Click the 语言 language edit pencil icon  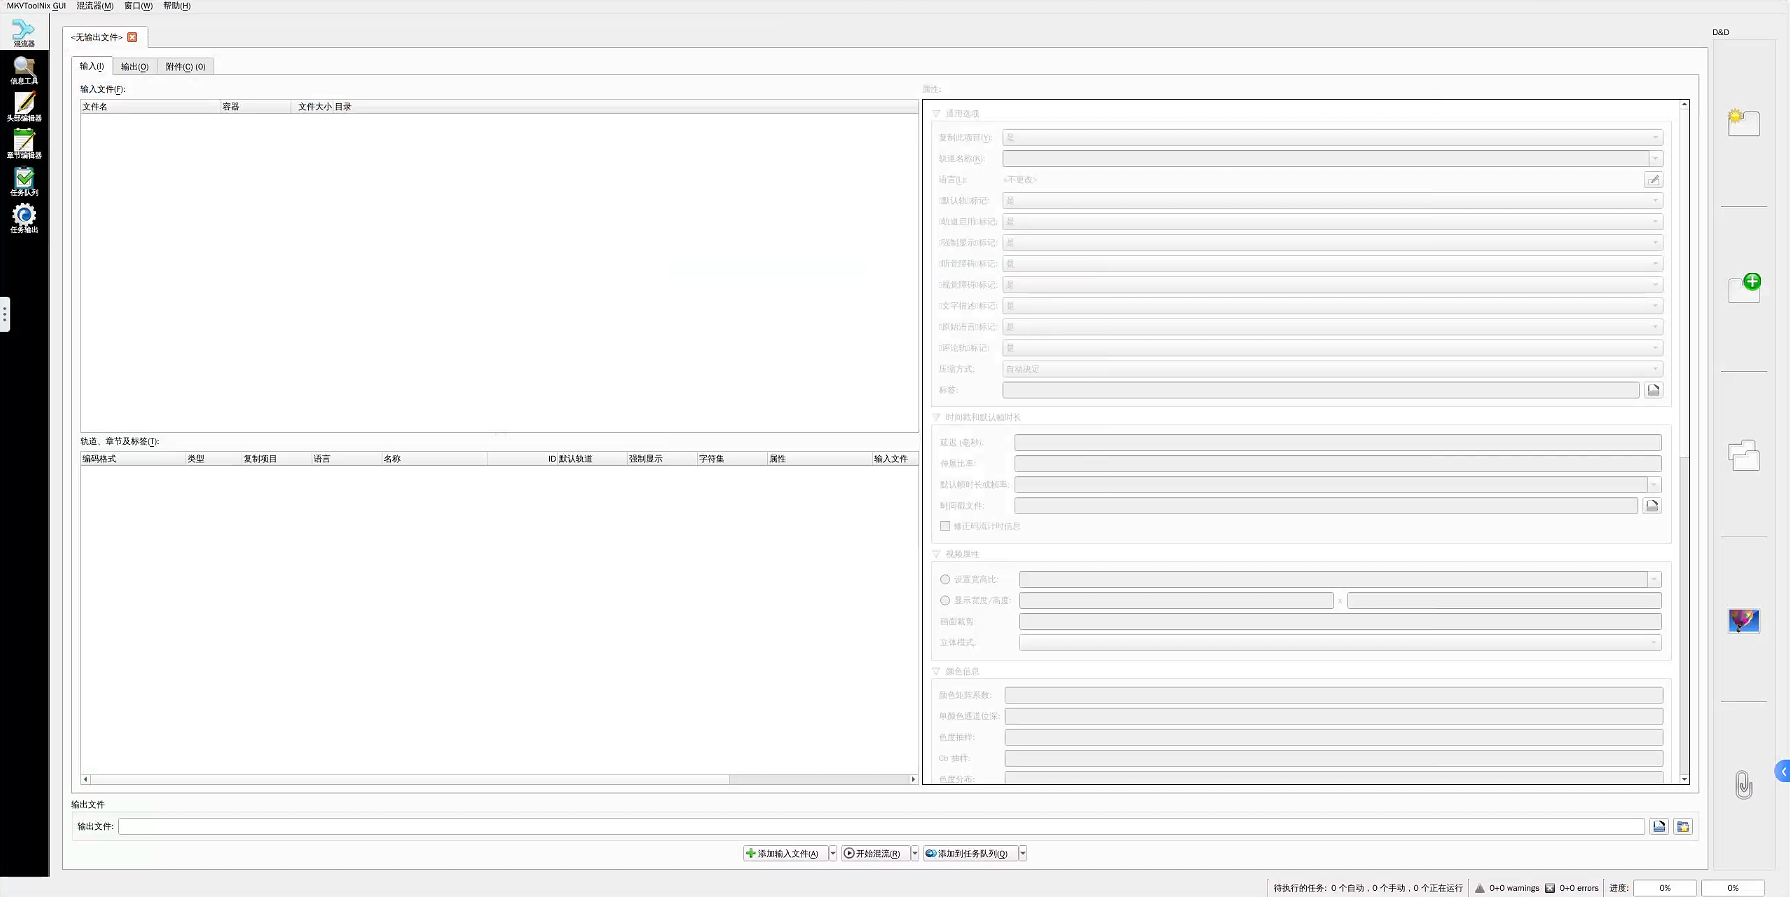pos(1653,180)
